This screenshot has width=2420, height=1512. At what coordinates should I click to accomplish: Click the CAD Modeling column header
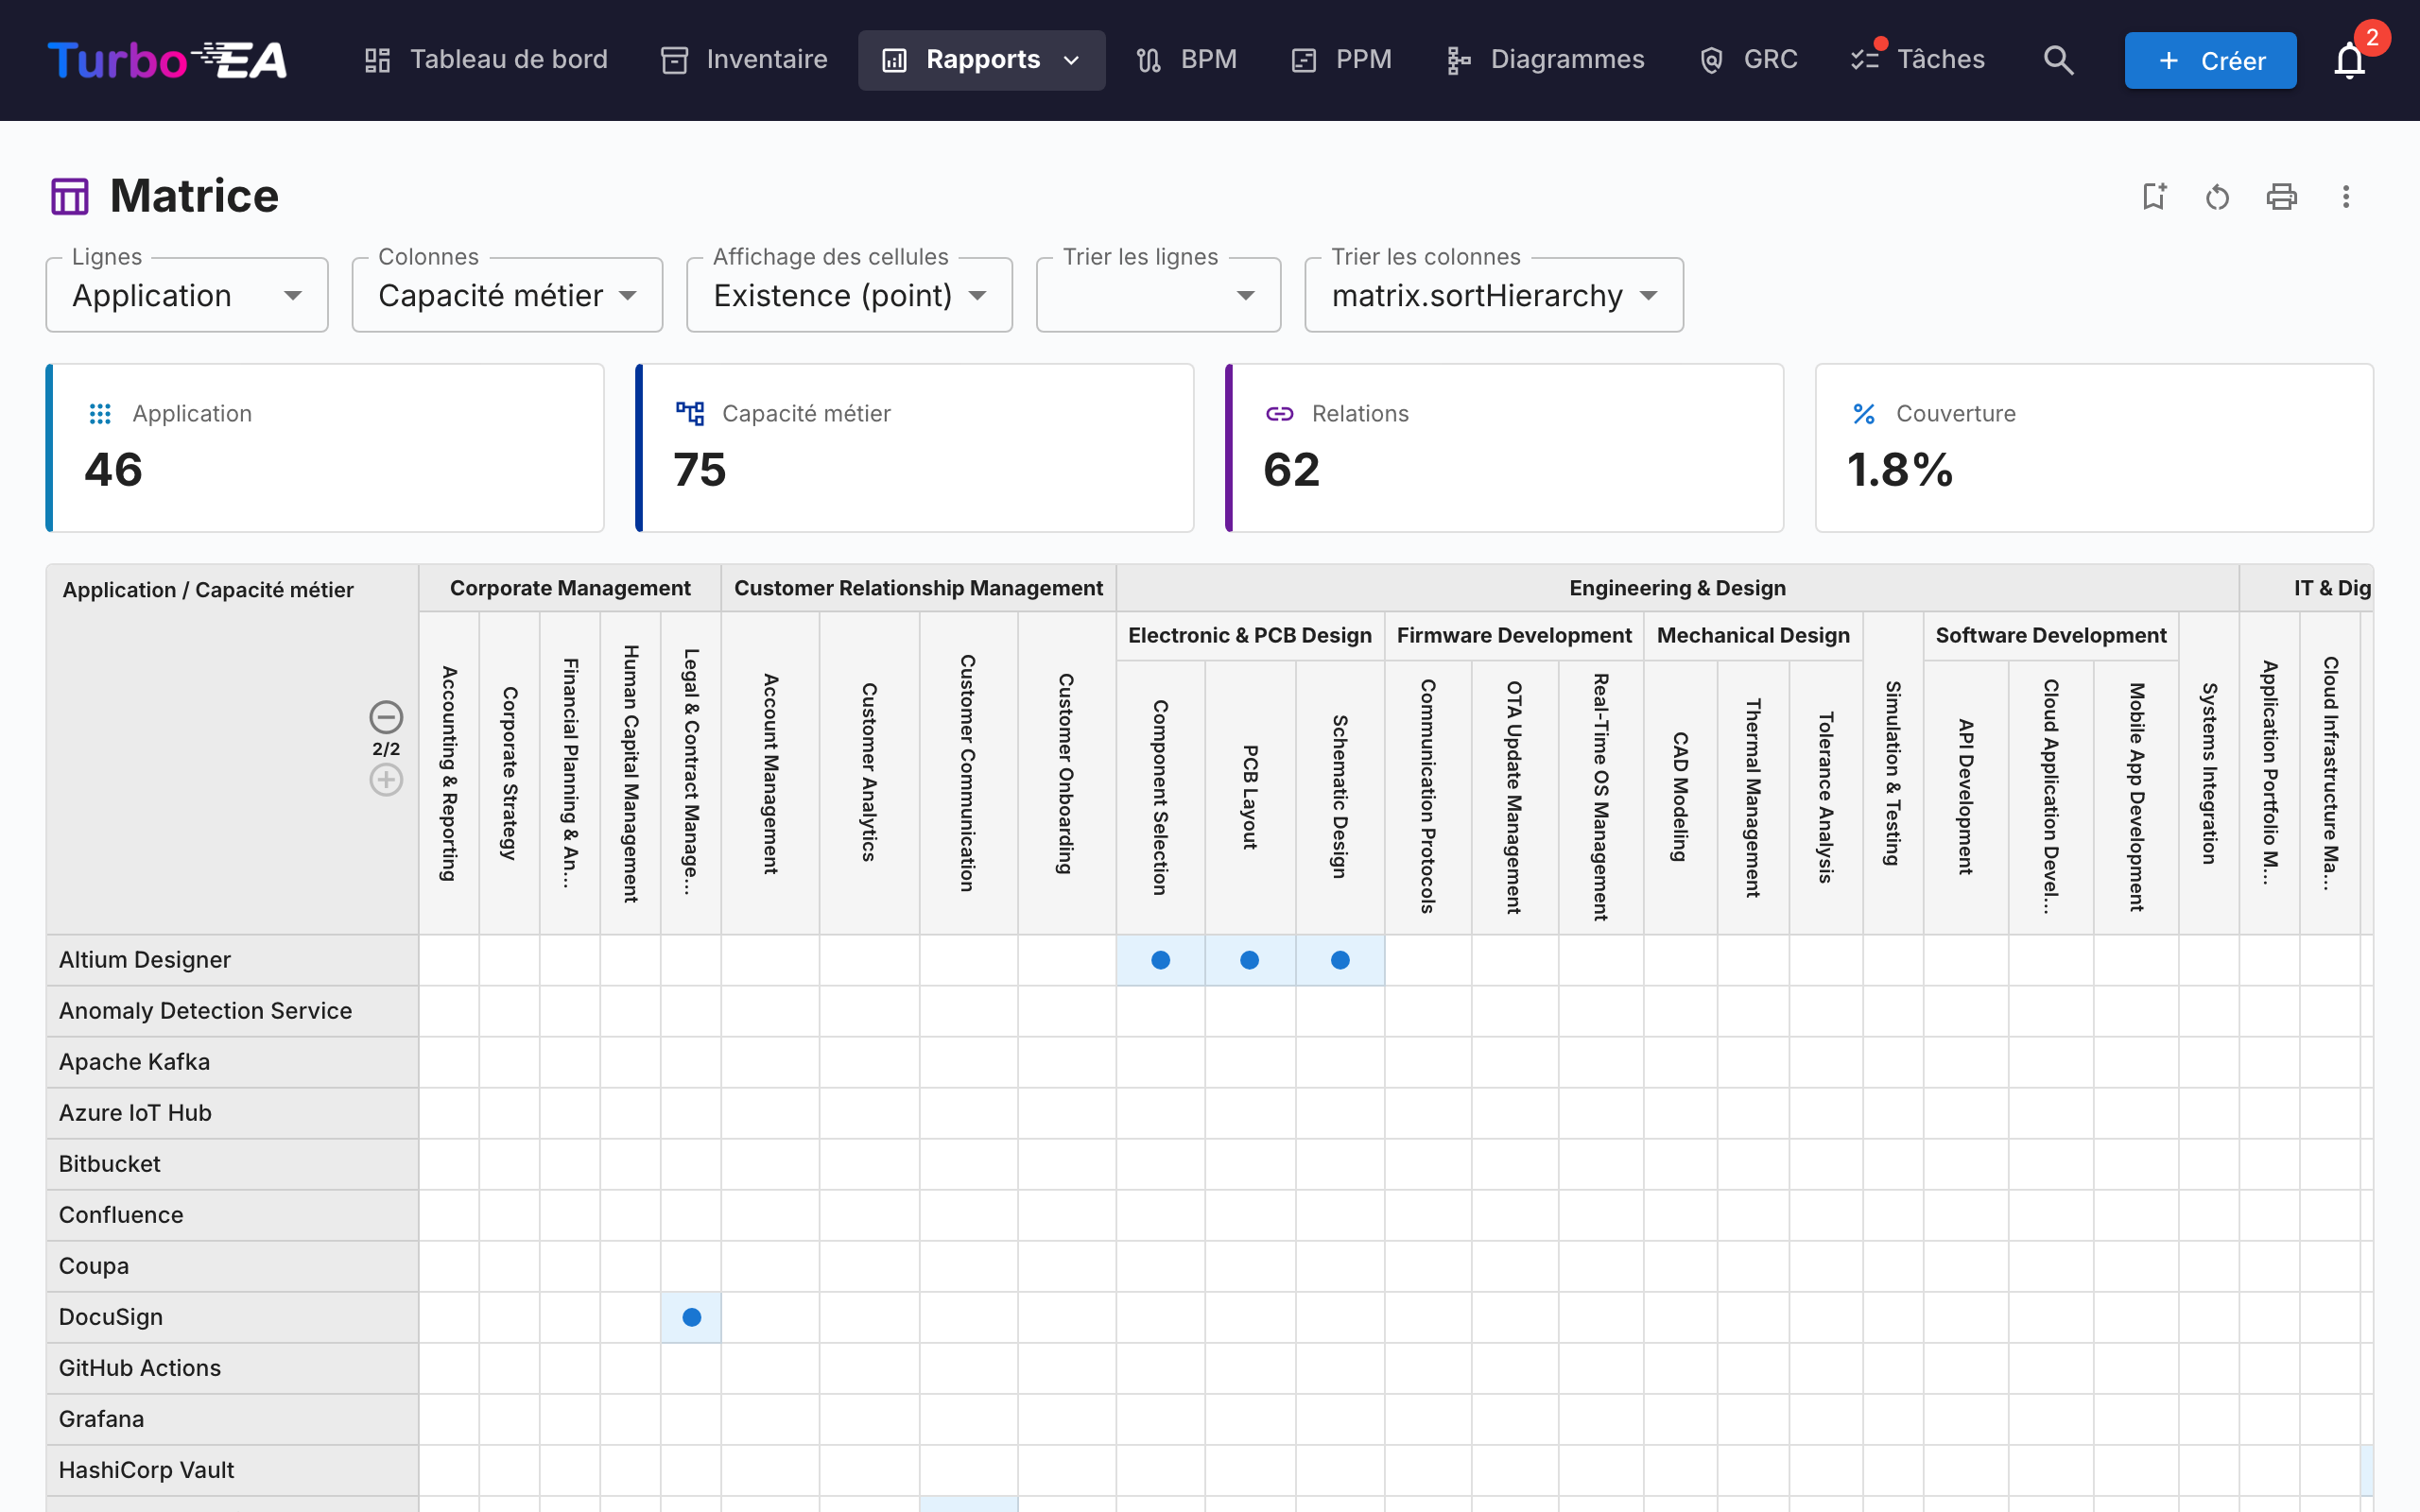tap(1681, 797)
